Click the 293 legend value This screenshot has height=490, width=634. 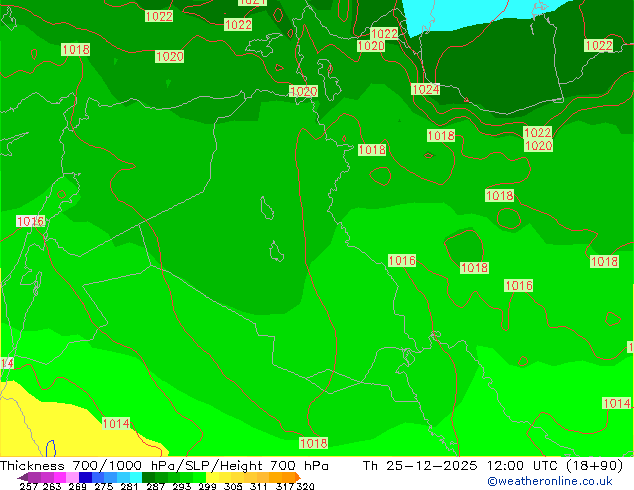182,486
